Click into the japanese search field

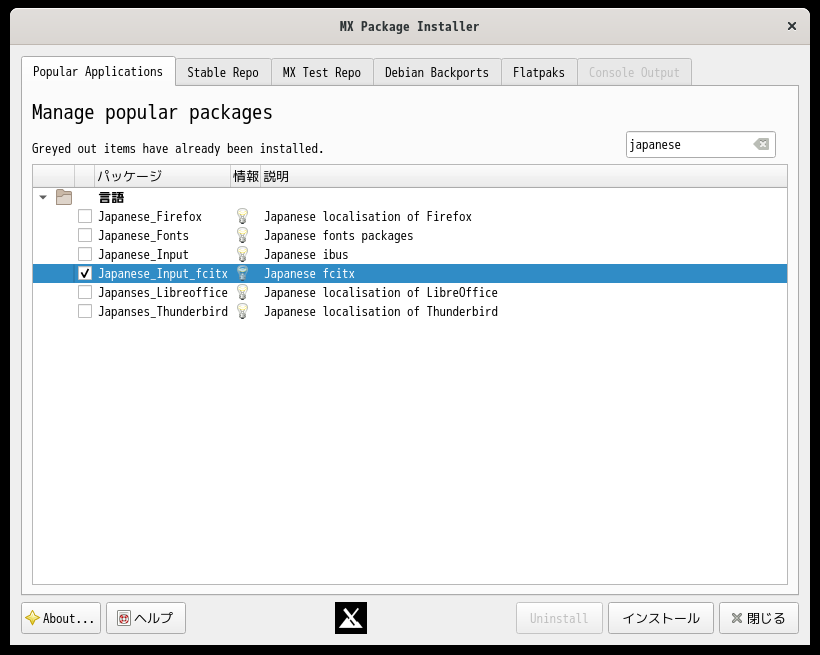[x=689, y=144]
